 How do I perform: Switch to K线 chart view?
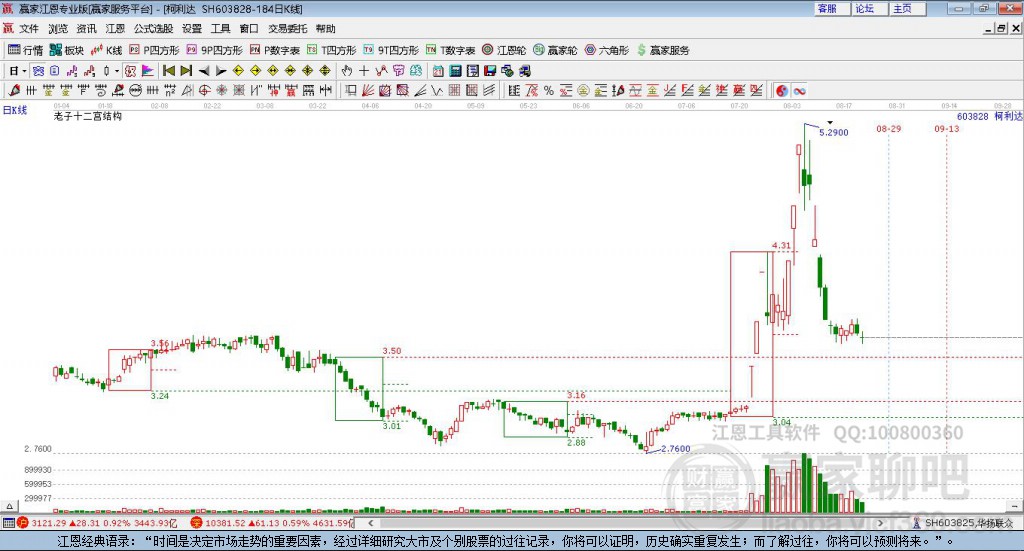pyautogui.click(x=106, y=50)
